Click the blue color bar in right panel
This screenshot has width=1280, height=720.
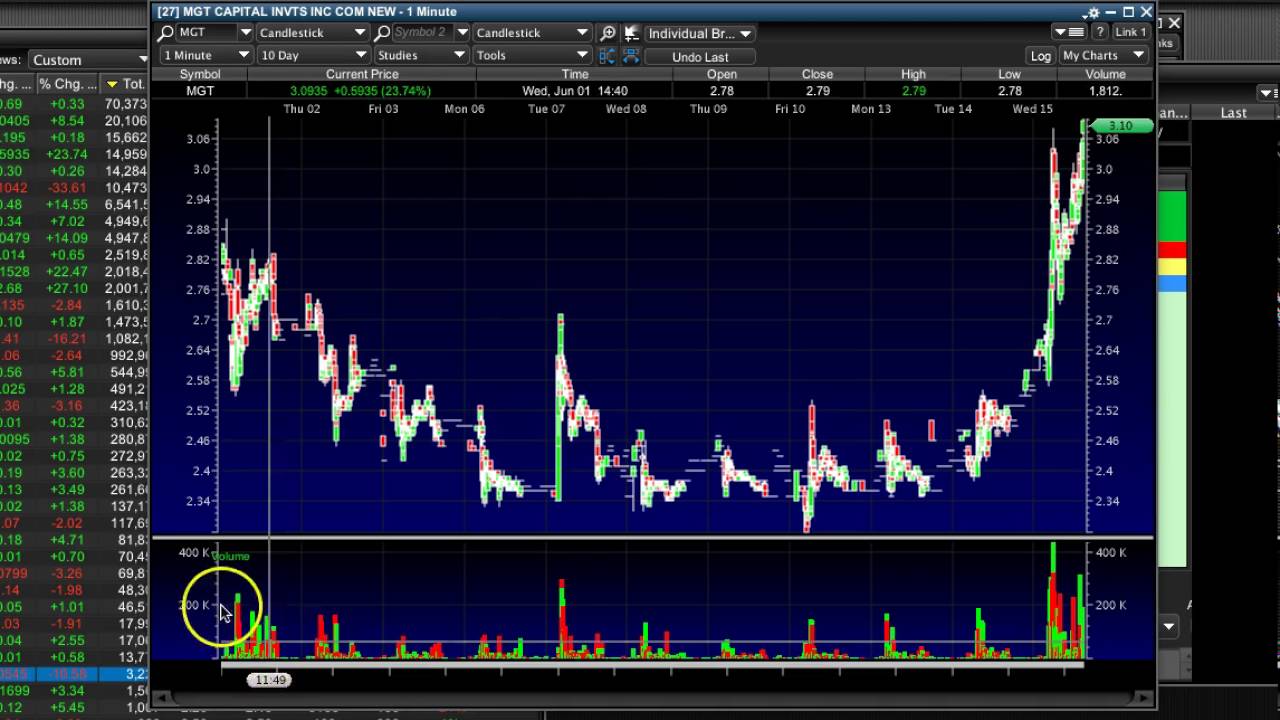tap(1172, 284)
